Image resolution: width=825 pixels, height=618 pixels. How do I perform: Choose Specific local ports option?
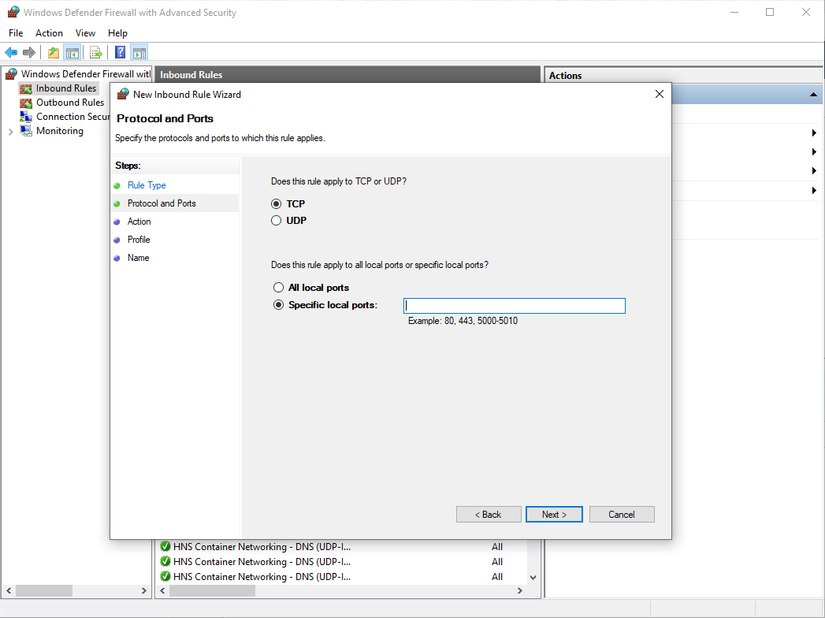click(x=278, y=305)
